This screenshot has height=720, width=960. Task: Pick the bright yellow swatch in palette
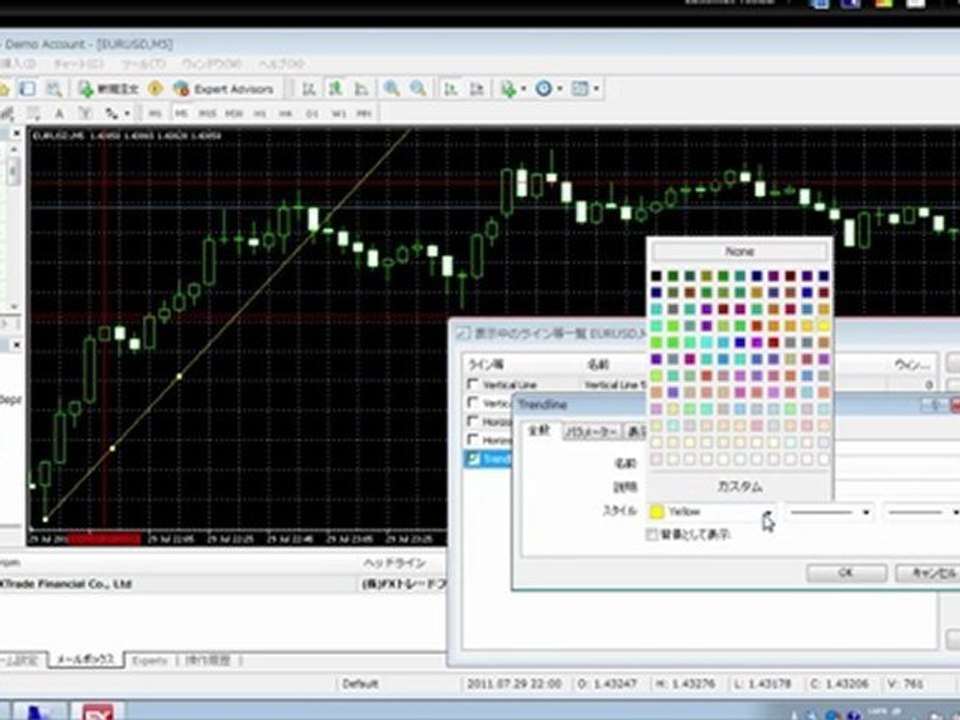click(823, 326)
